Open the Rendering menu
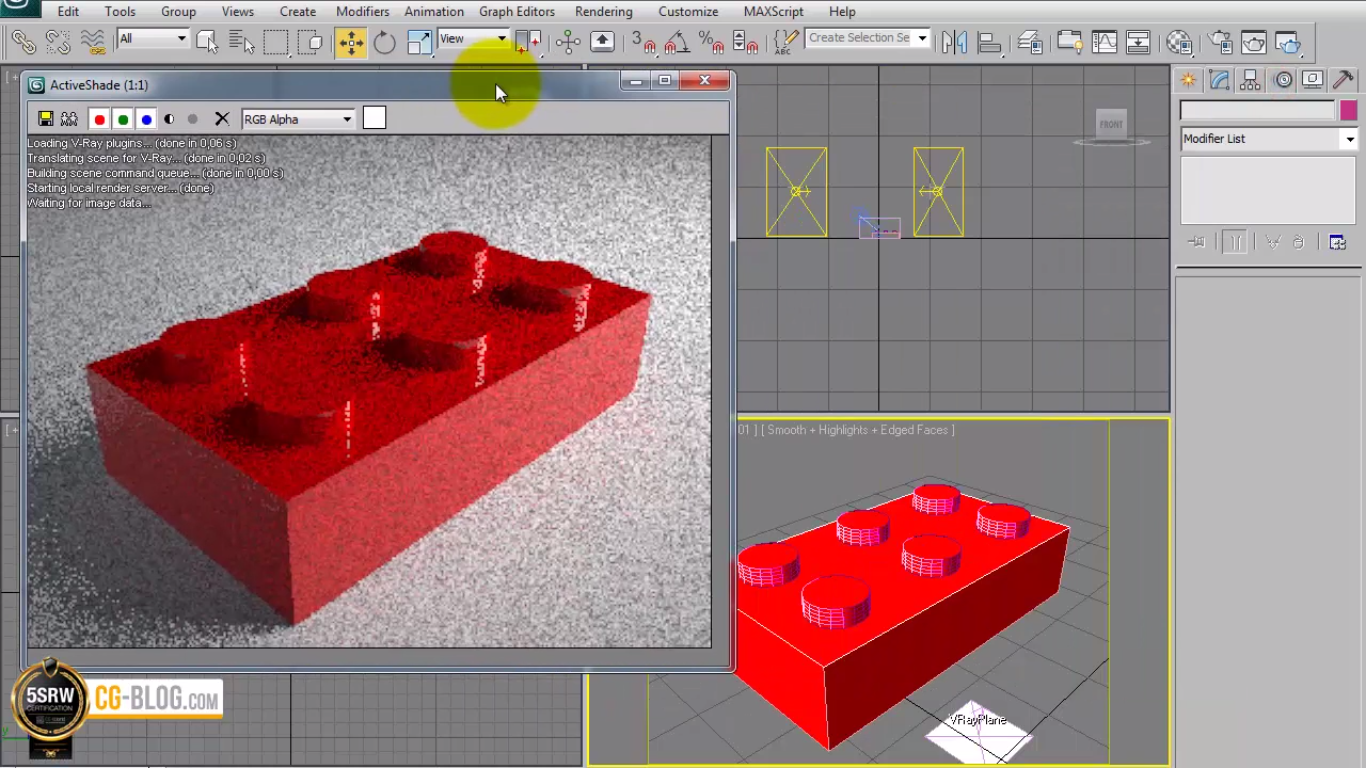The width and height of the screenshot is (1366, 768). (604, 12)
